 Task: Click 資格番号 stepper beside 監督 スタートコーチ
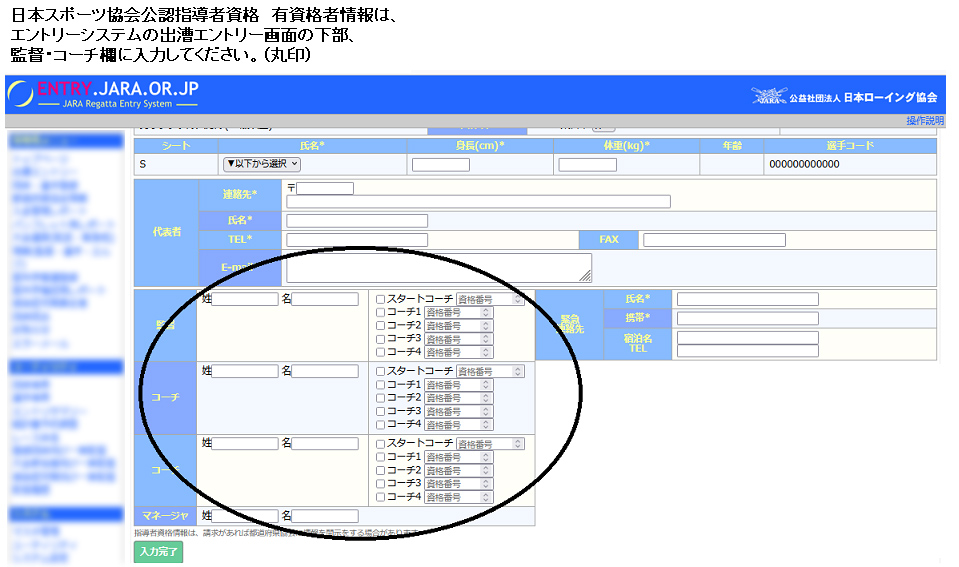(518, 299)
